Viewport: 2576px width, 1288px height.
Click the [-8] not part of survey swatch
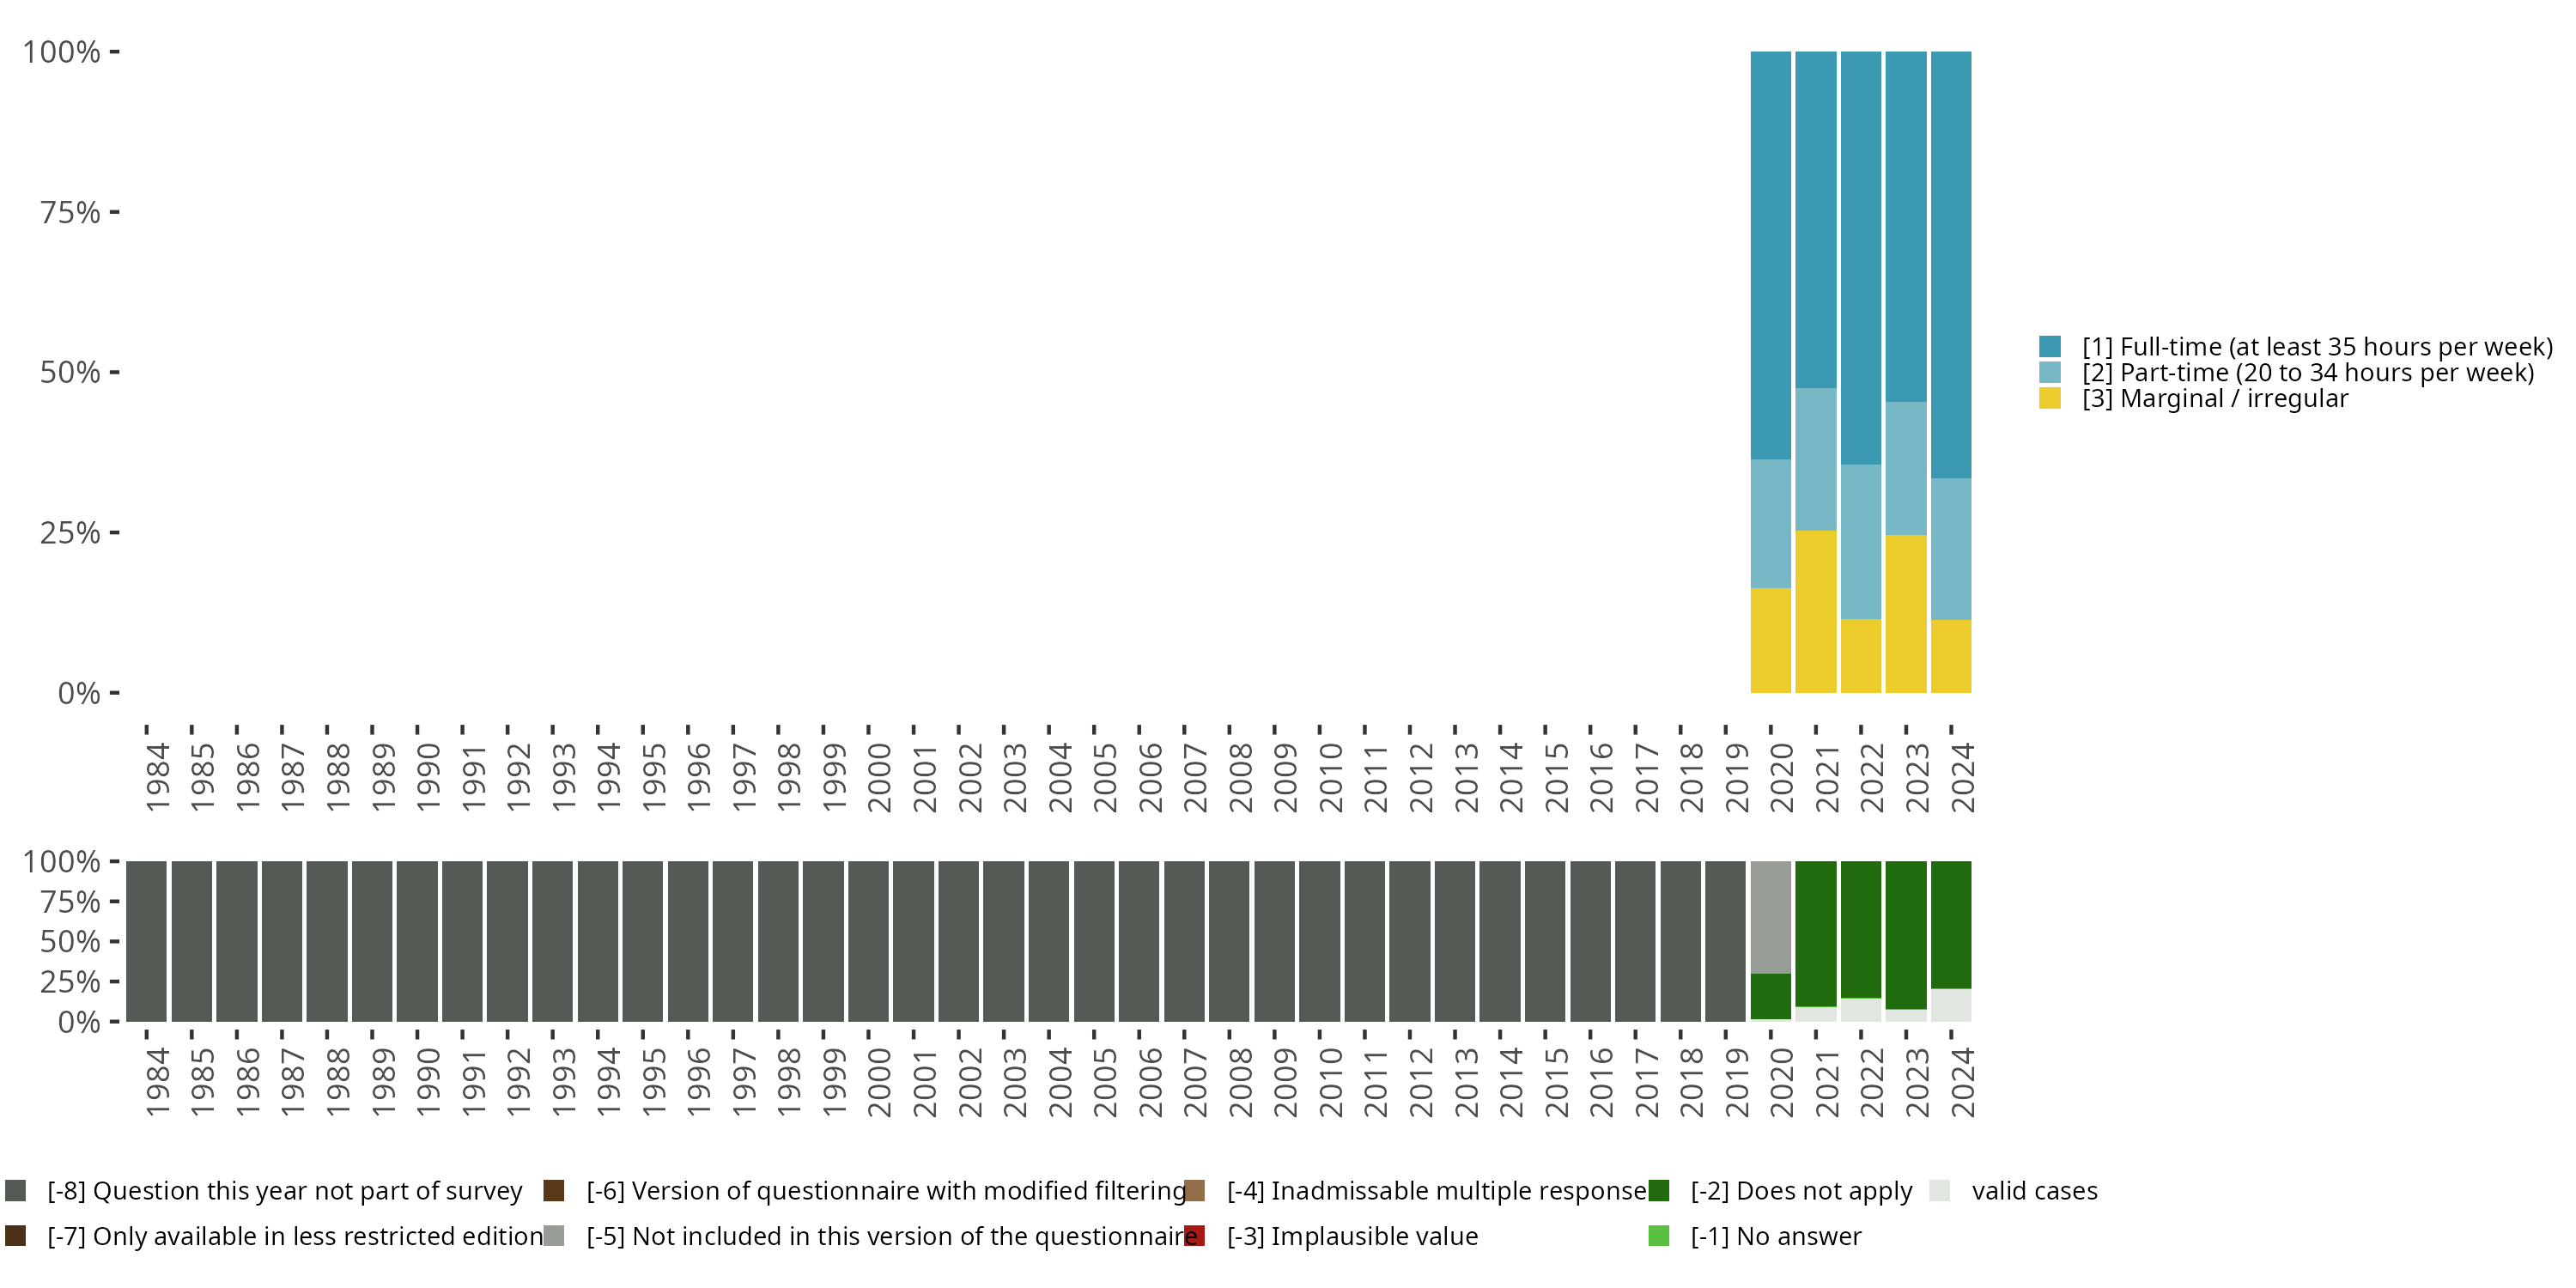pyautogui.click(x=15, y=1190)
